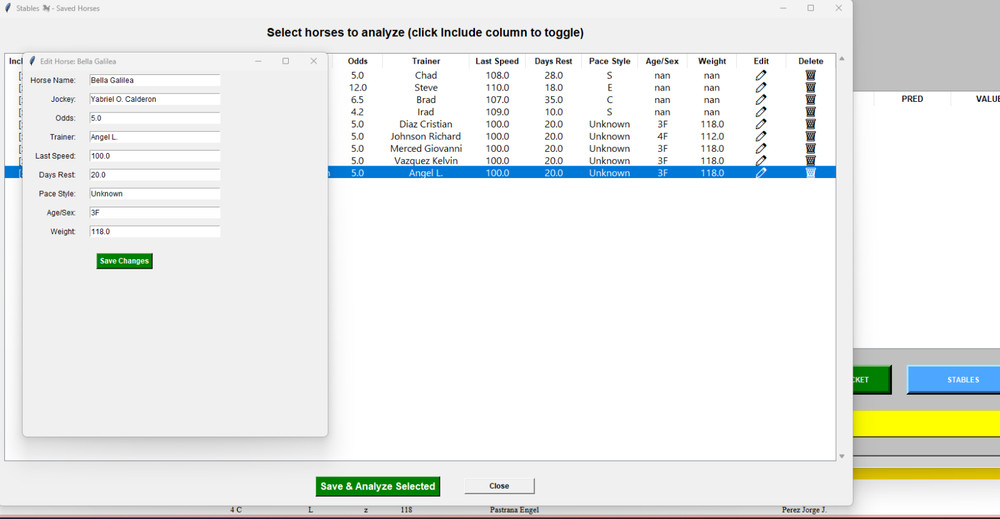Maximize the Edit Horse window
The height and width of the screenshot is (519, 1000).
click(x=285, y=61)
